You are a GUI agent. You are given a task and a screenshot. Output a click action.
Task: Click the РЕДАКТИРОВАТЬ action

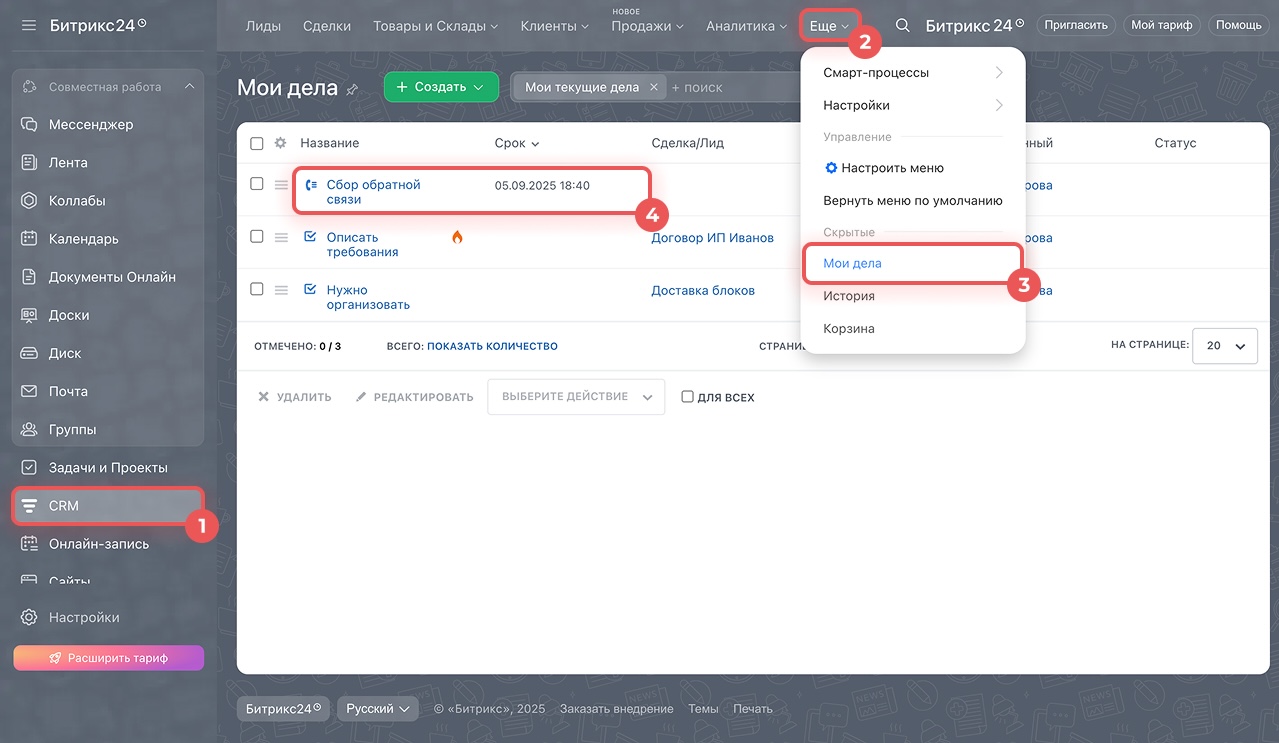[415, 397]
